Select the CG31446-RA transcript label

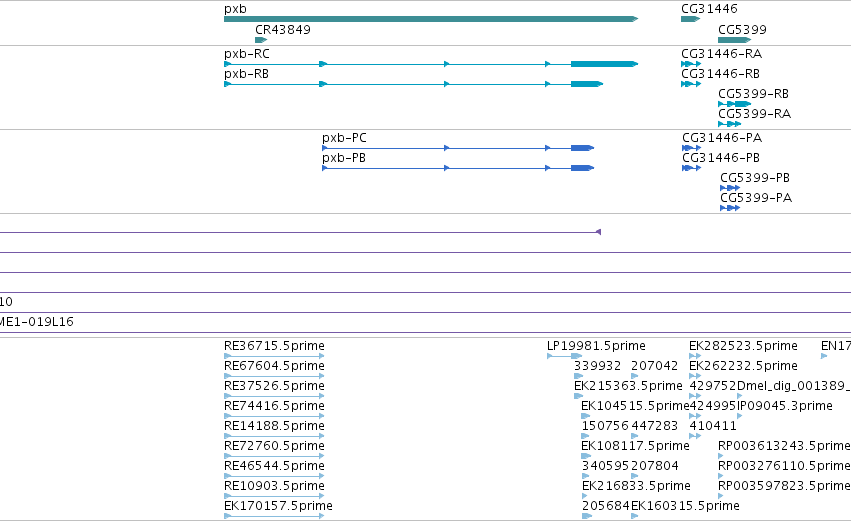tap(721, 54)
